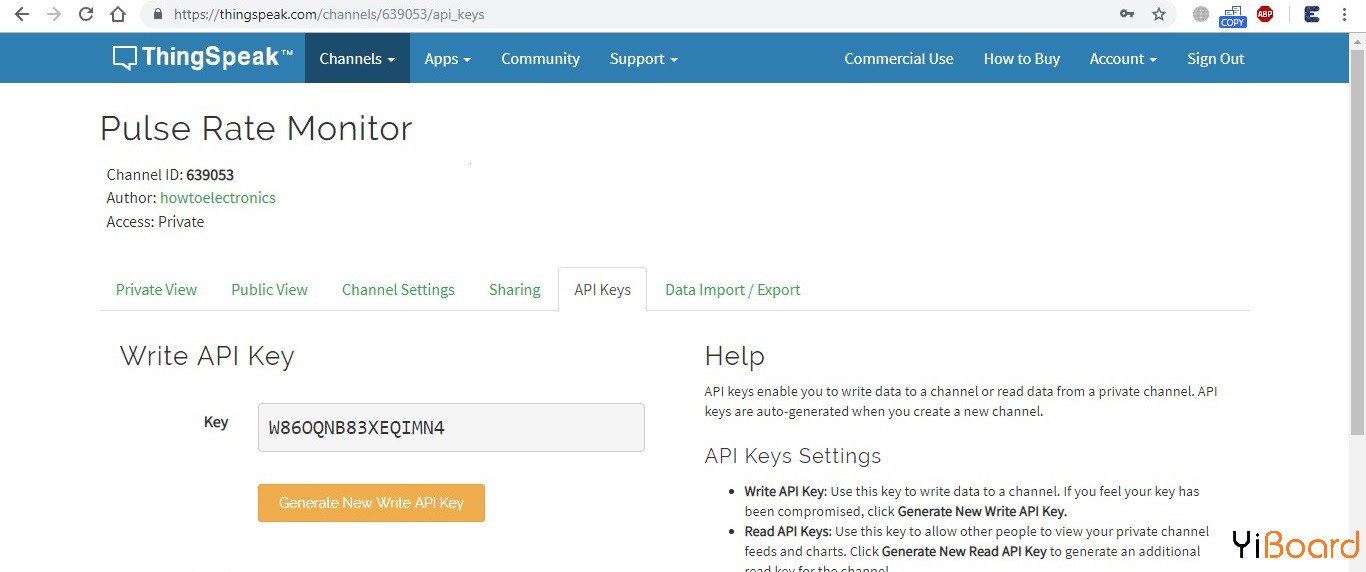Switch to the Channel Settings tab
Image resolution: width=1366 pixels, height=572 pixels.
click(398, 289)
